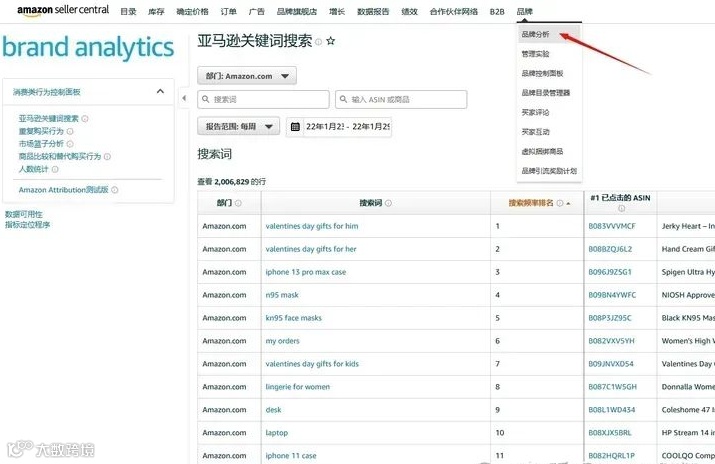
Task: Select 买家评论 from the dropdown menu
Action: tap(535, 113)
